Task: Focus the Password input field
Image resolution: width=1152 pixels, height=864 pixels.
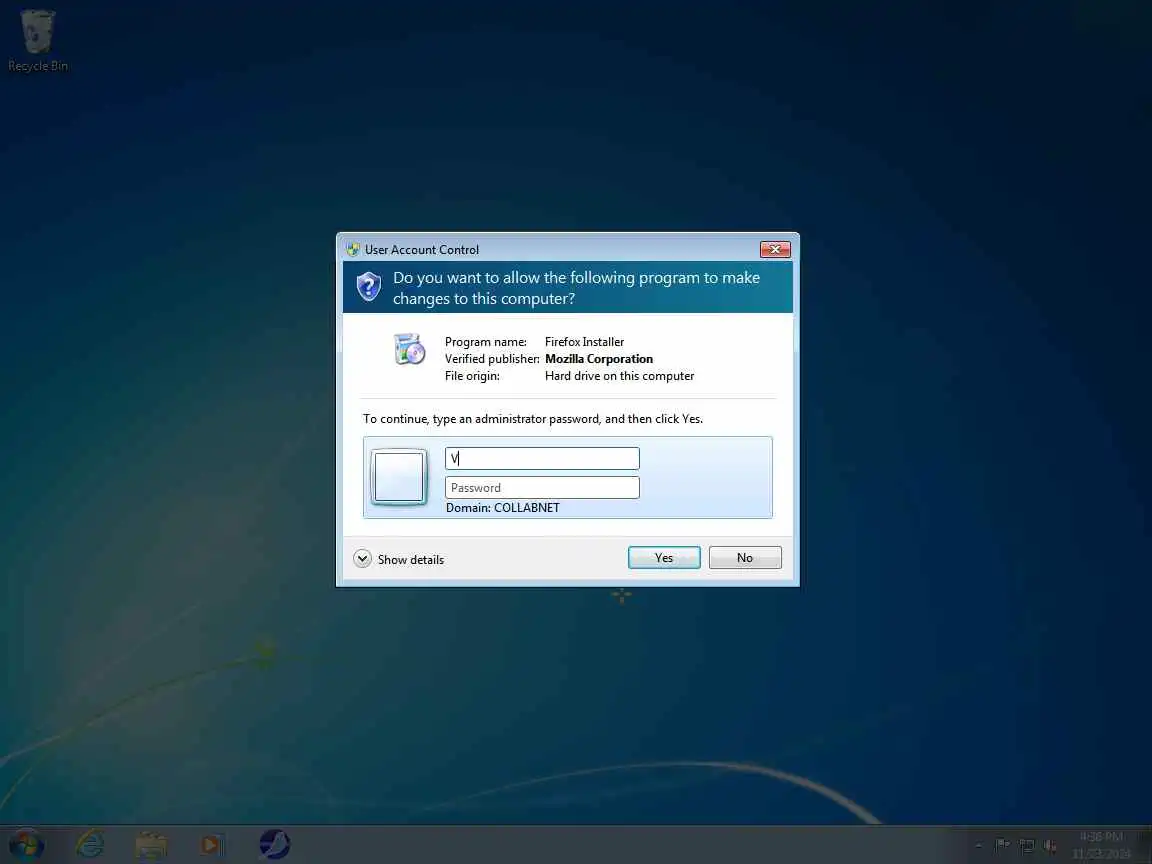Action: (542, 488)
